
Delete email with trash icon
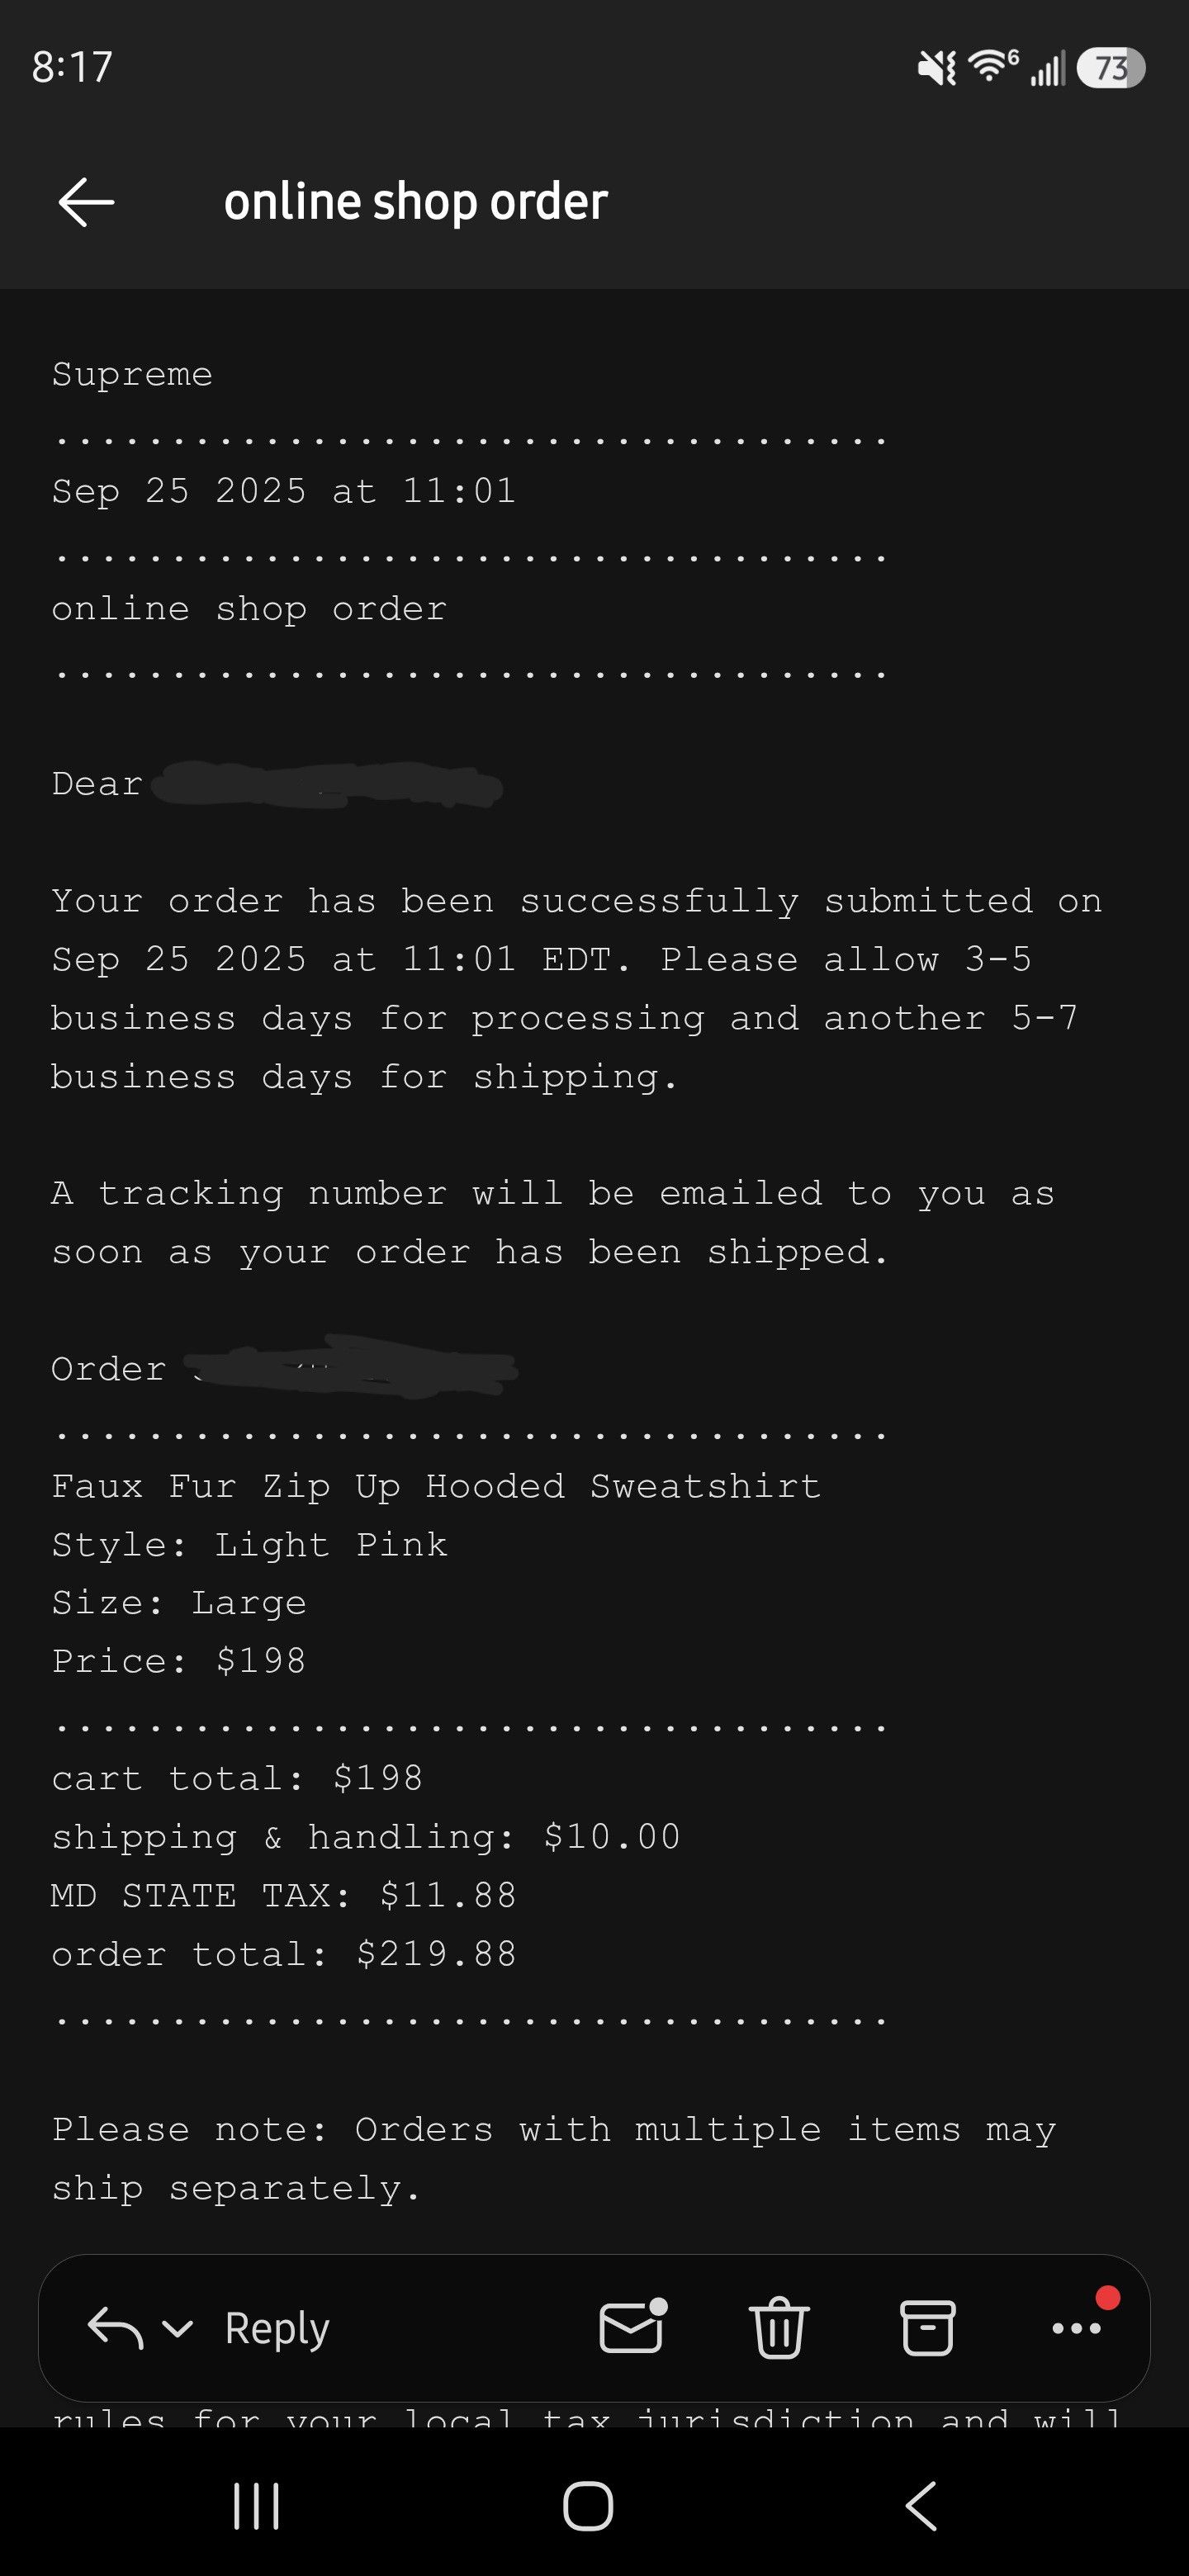coord(779,2327)
